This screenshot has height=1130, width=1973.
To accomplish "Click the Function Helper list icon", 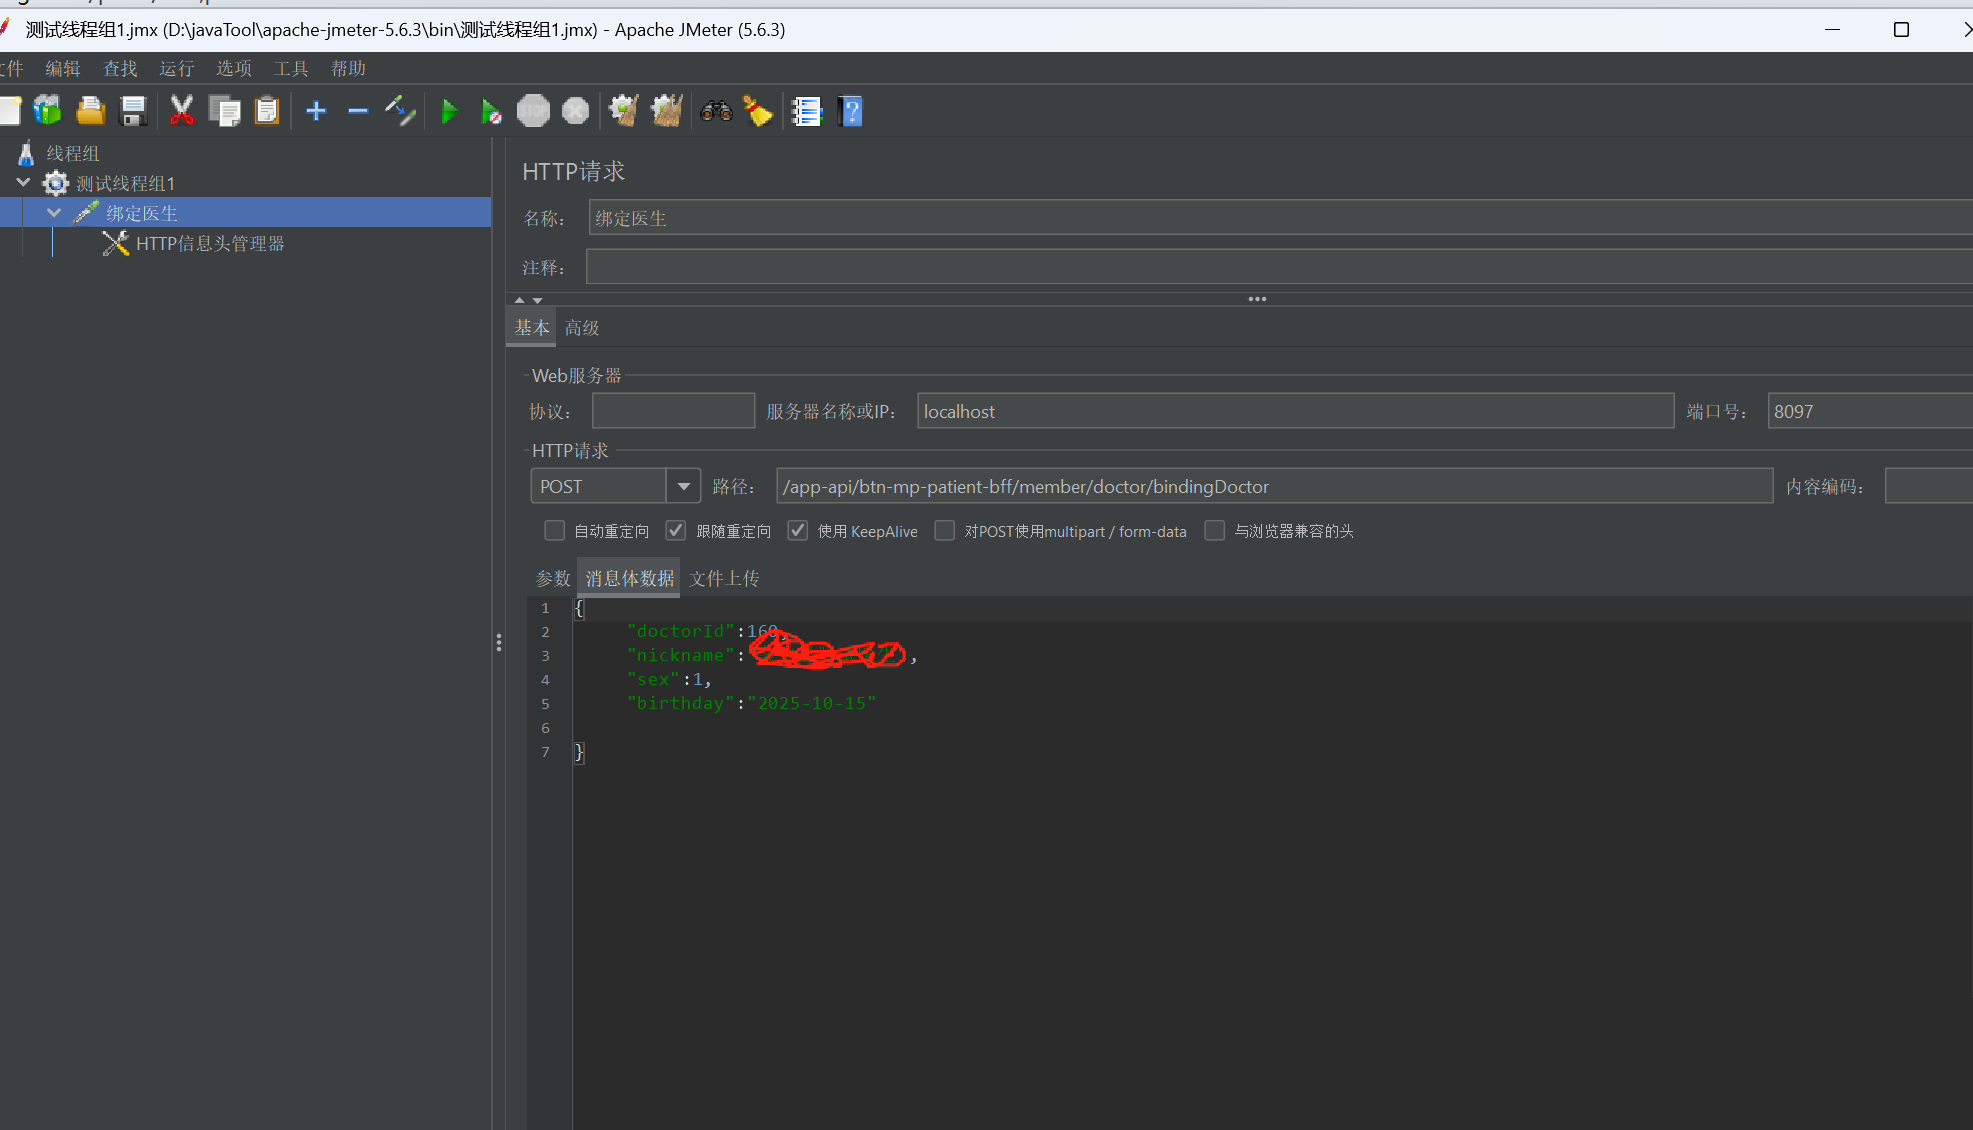I will coord(806,111).
